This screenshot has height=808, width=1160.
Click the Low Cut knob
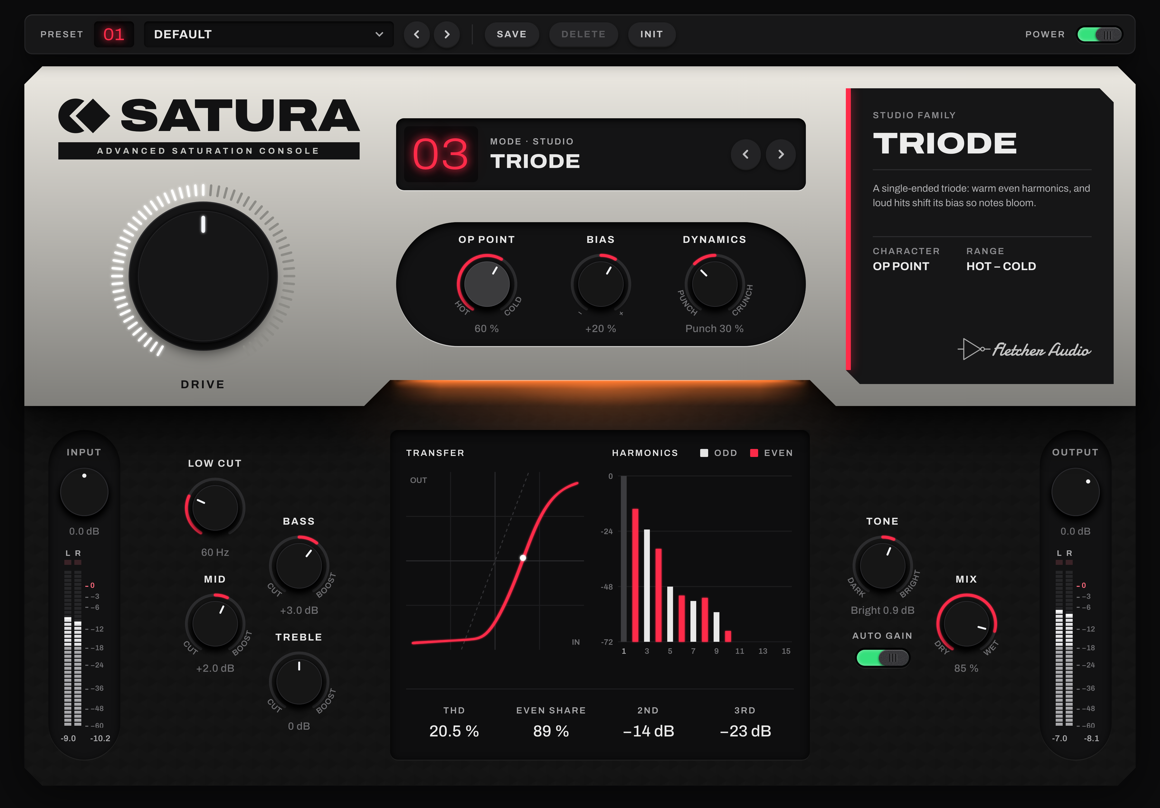215,508
